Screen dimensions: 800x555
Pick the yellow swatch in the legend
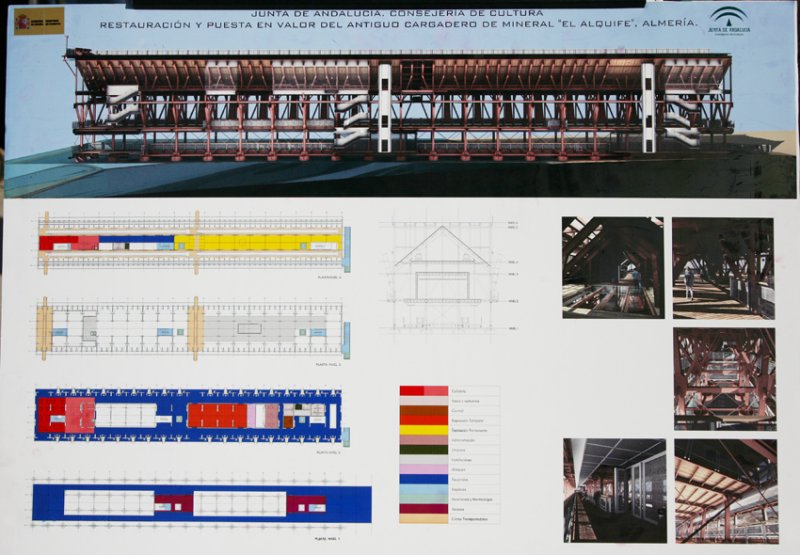click(424, 430)
